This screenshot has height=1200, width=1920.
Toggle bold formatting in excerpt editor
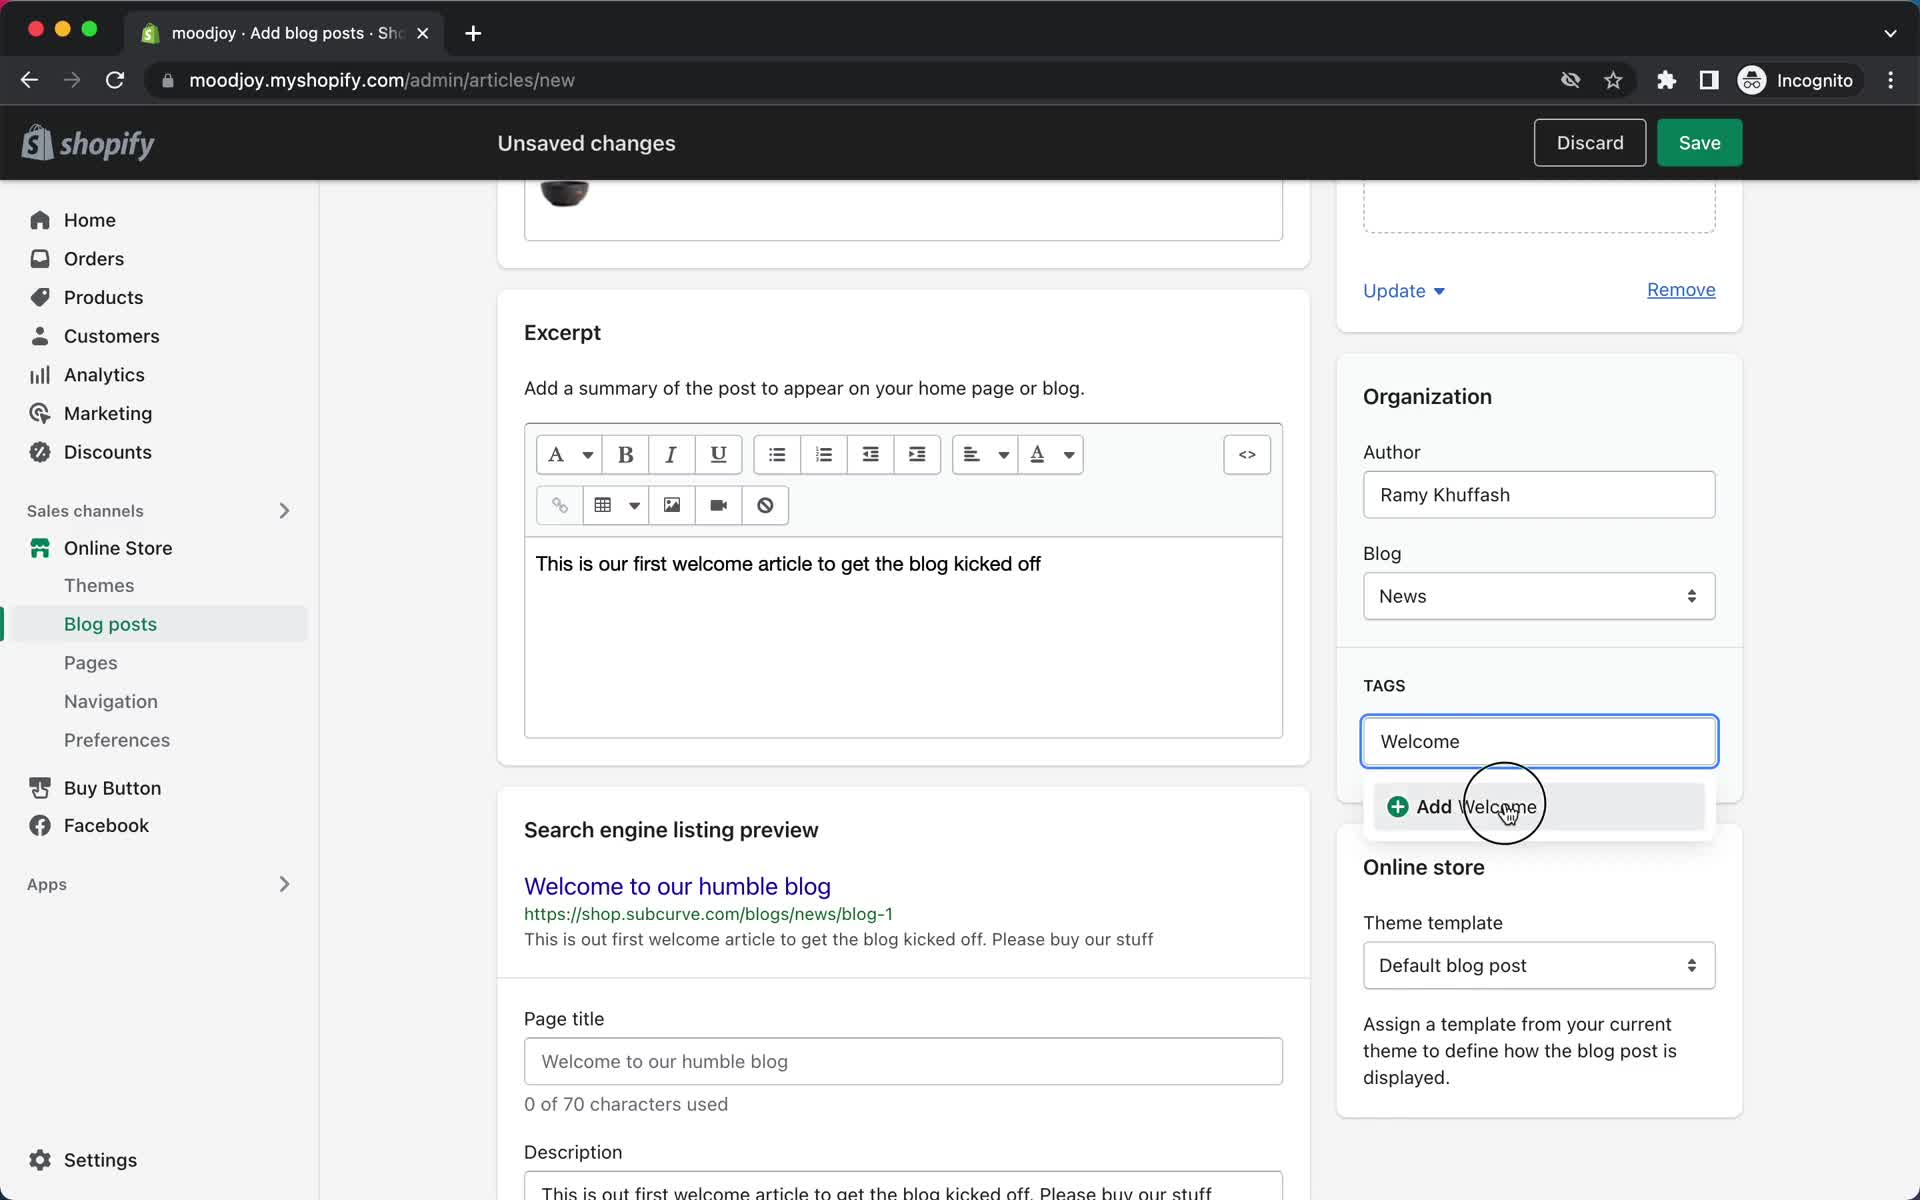(x=626, y=455)
